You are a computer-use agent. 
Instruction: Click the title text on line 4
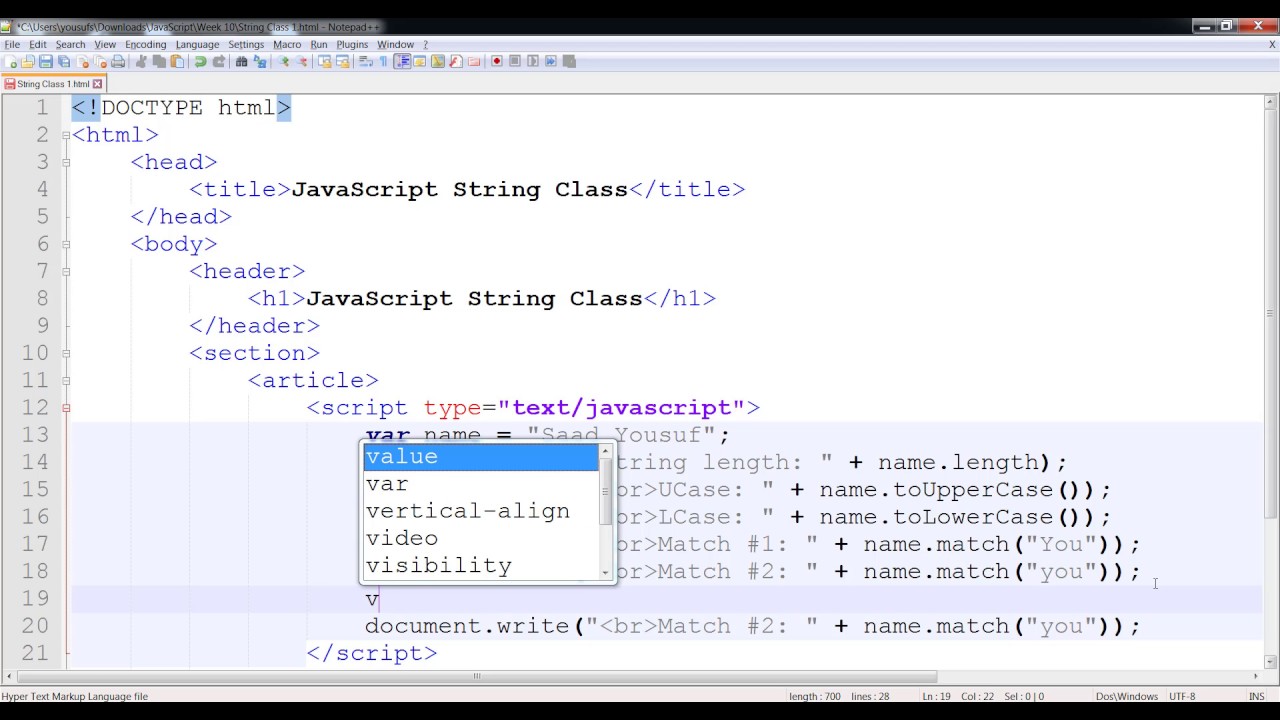pyautogui.click(x=459, y=190)
